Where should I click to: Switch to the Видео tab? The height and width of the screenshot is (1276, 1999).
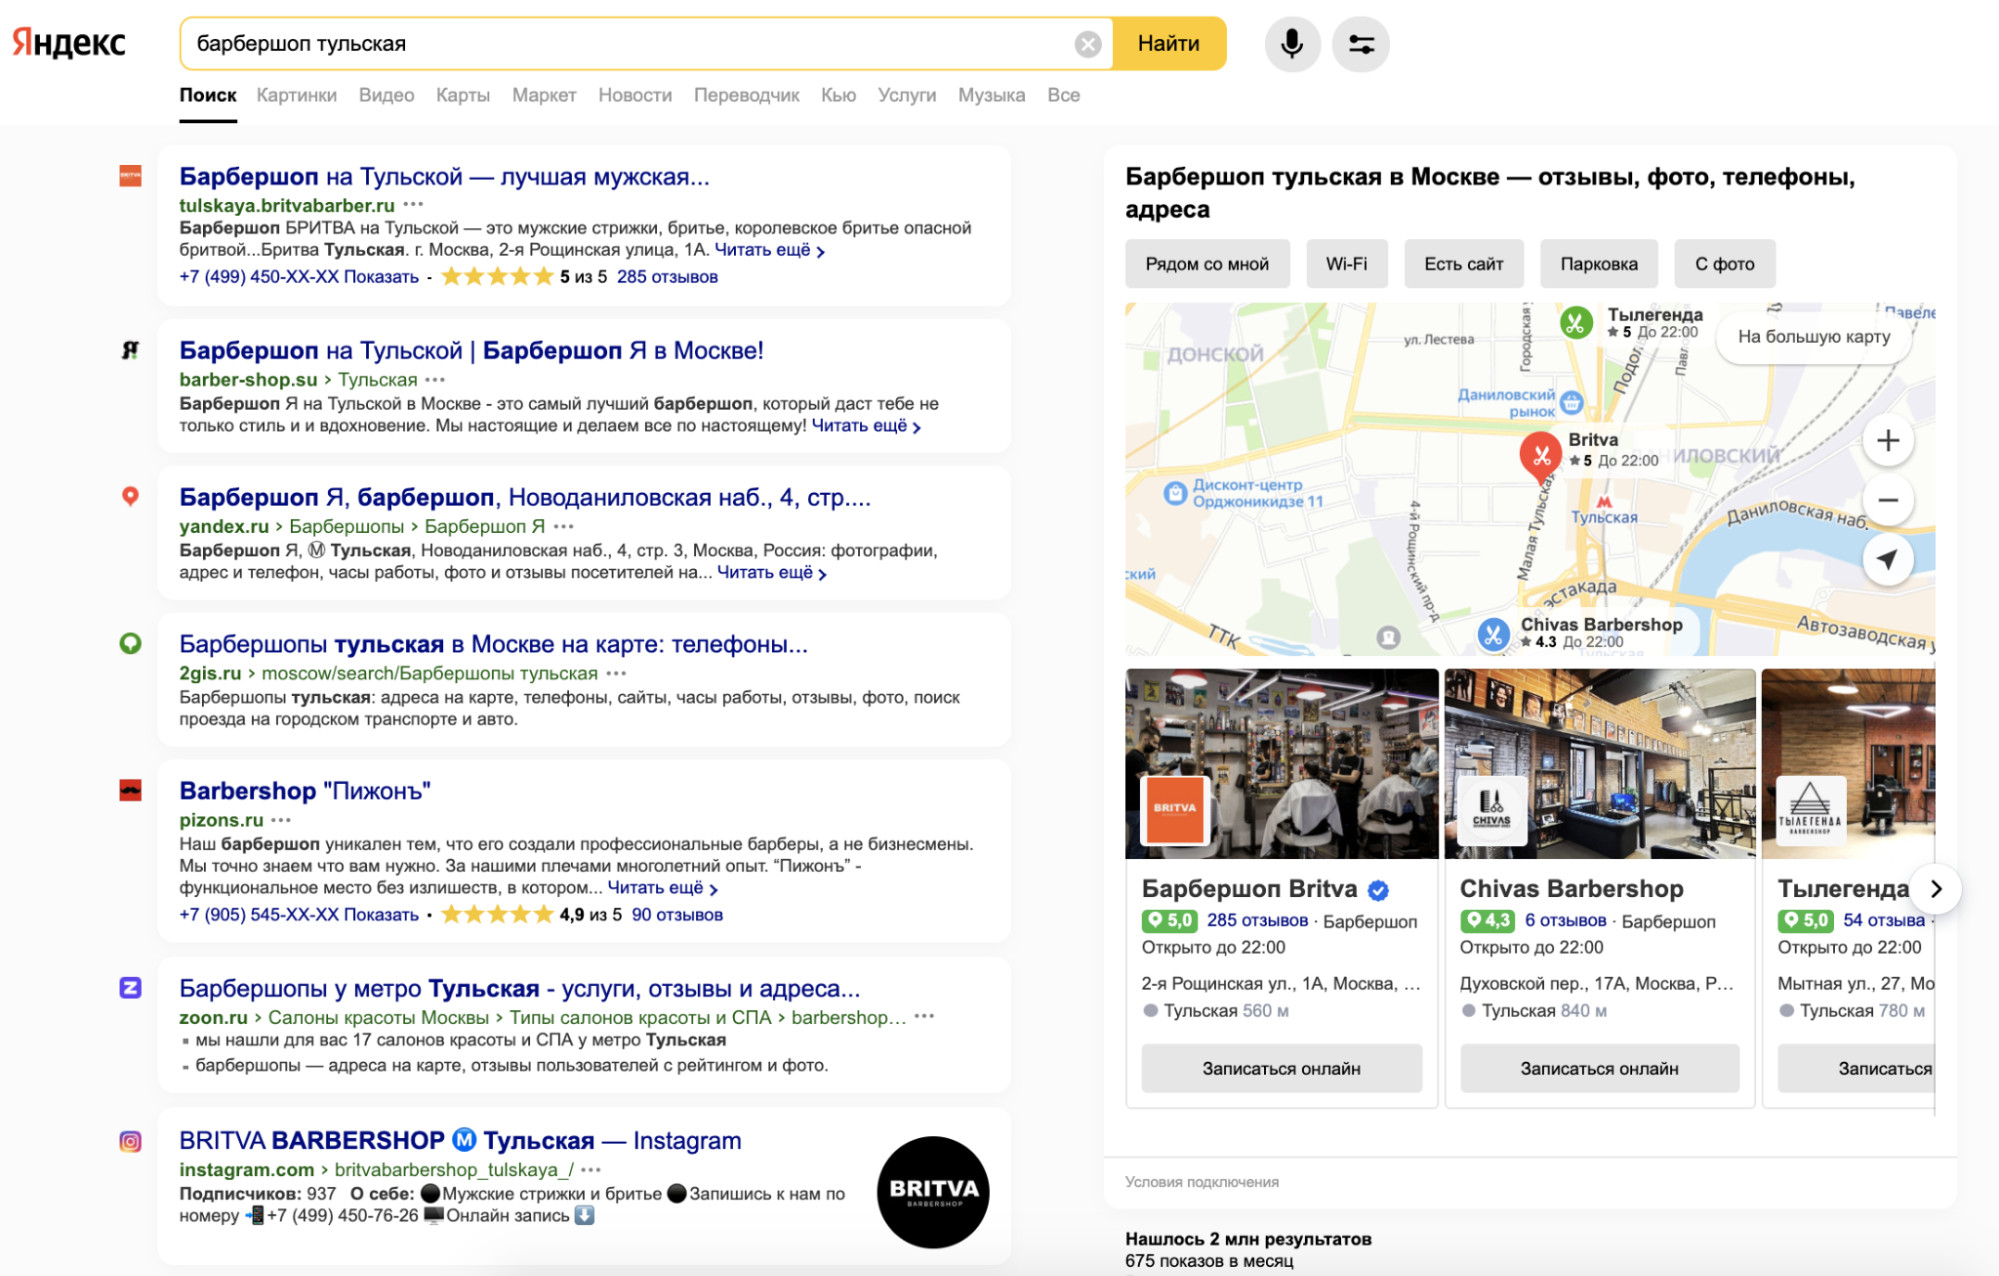tap(386, 95)
